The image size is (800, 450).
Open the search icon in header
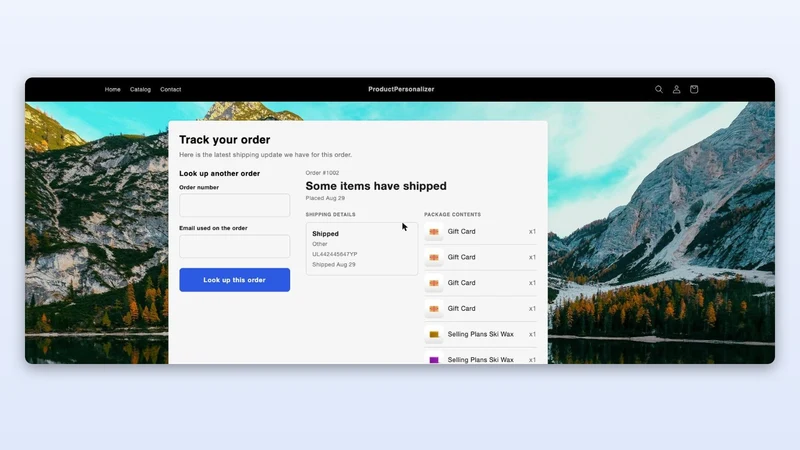tap(659, 89)
